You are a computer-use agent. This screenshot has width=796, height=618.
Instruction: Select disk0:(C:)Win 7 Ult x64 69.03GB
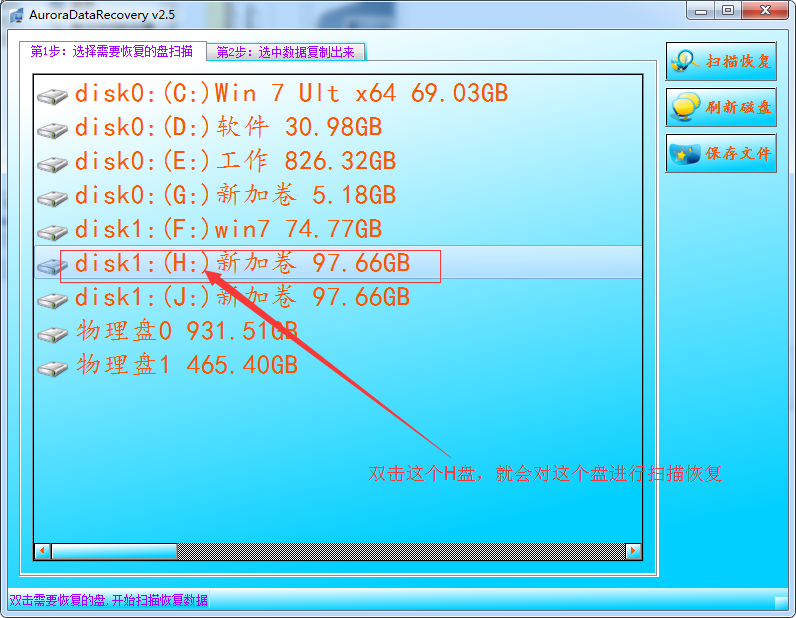(x=291, y=93)
